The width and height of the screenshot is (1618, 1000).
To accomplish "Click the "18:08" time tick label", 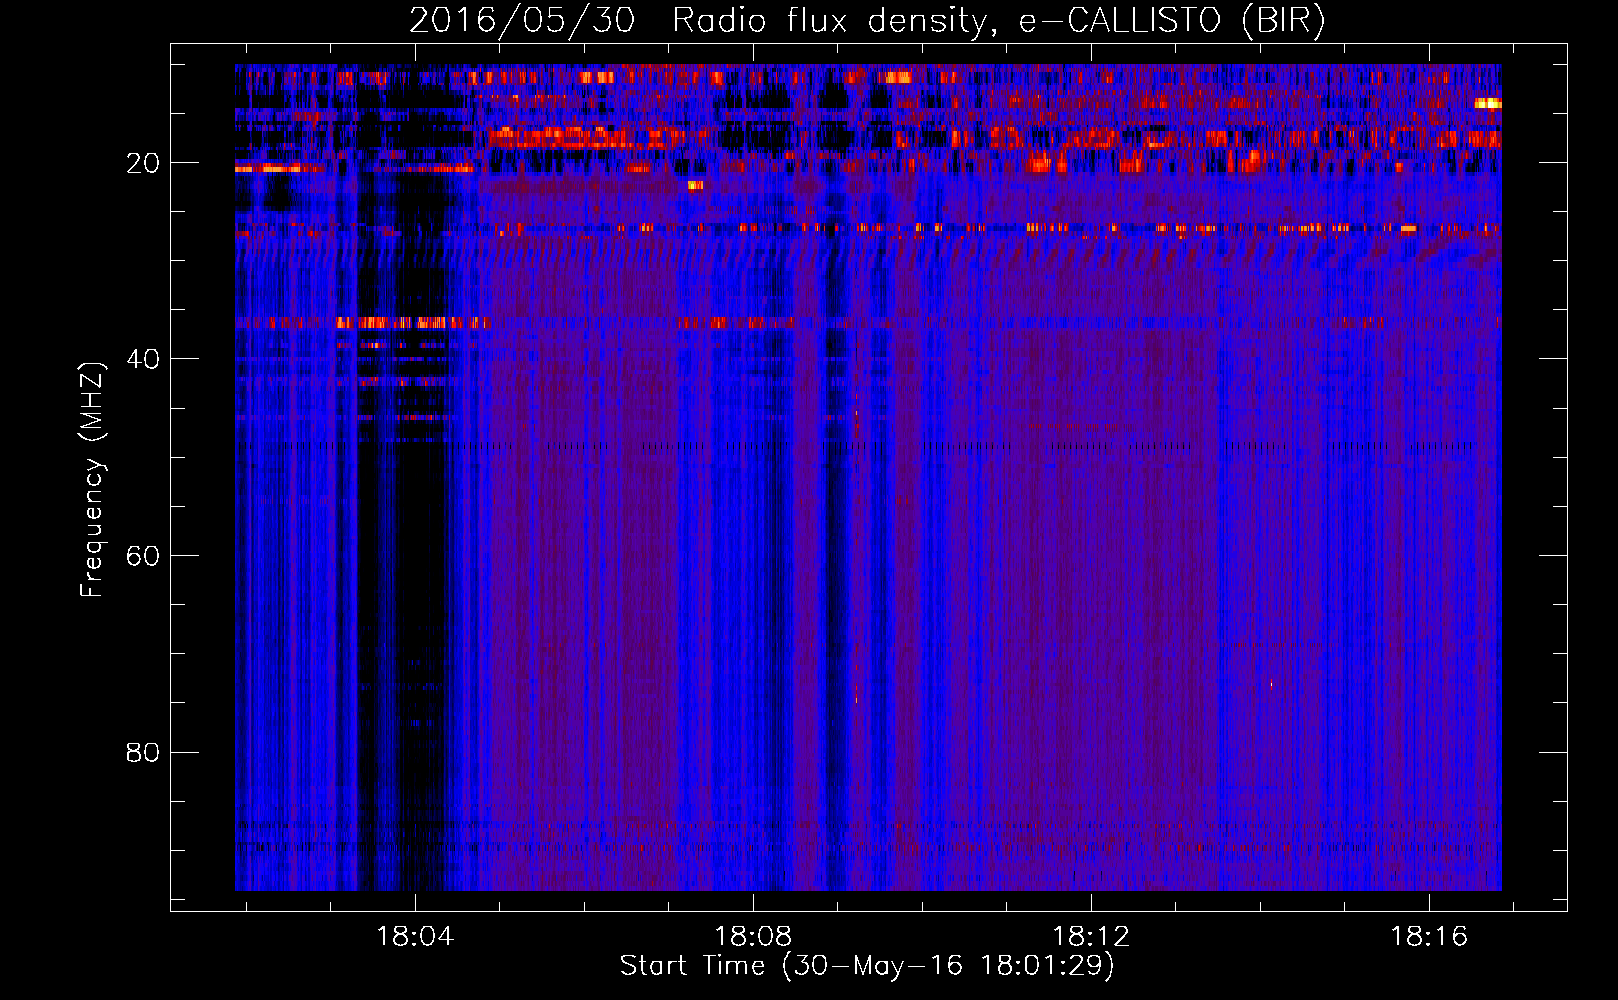I will tap(753, 936).
